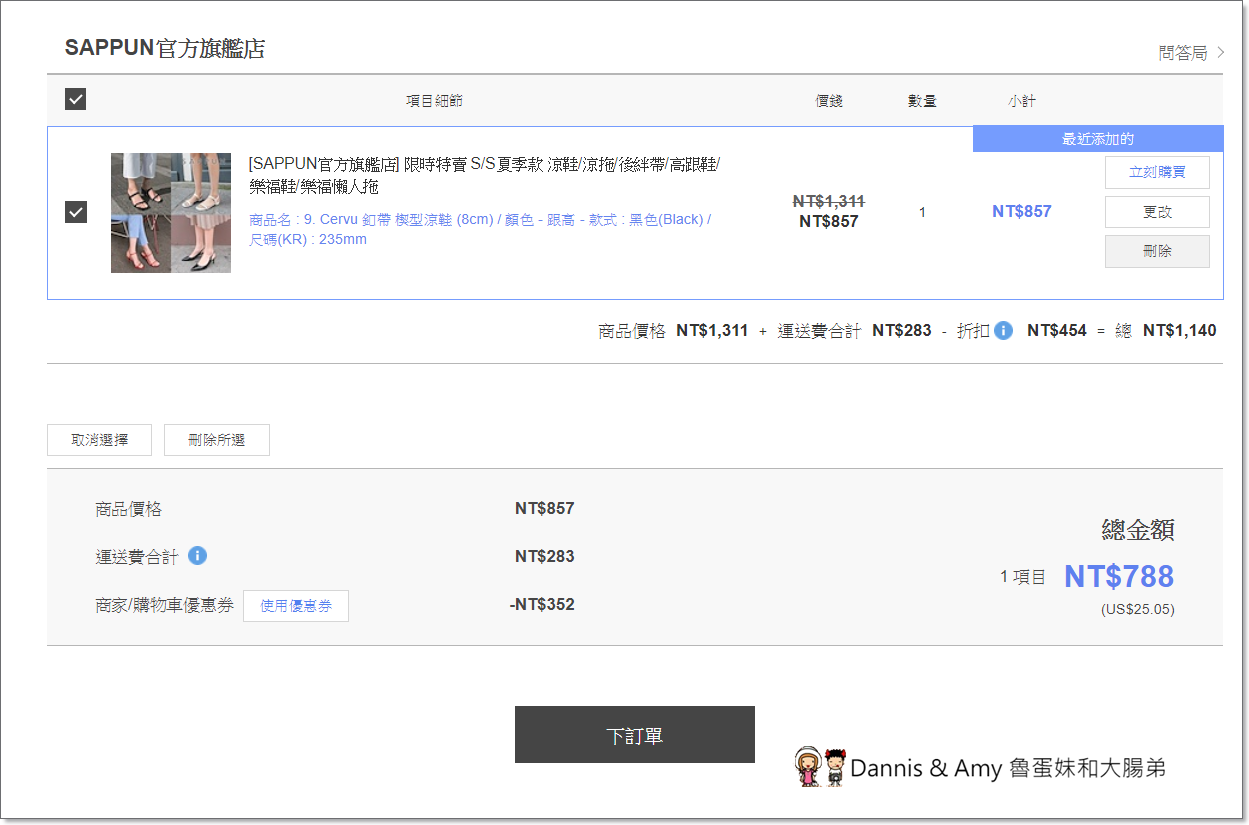
Task: Open the 問答局 chevron link
Action: coord(1191,53)
